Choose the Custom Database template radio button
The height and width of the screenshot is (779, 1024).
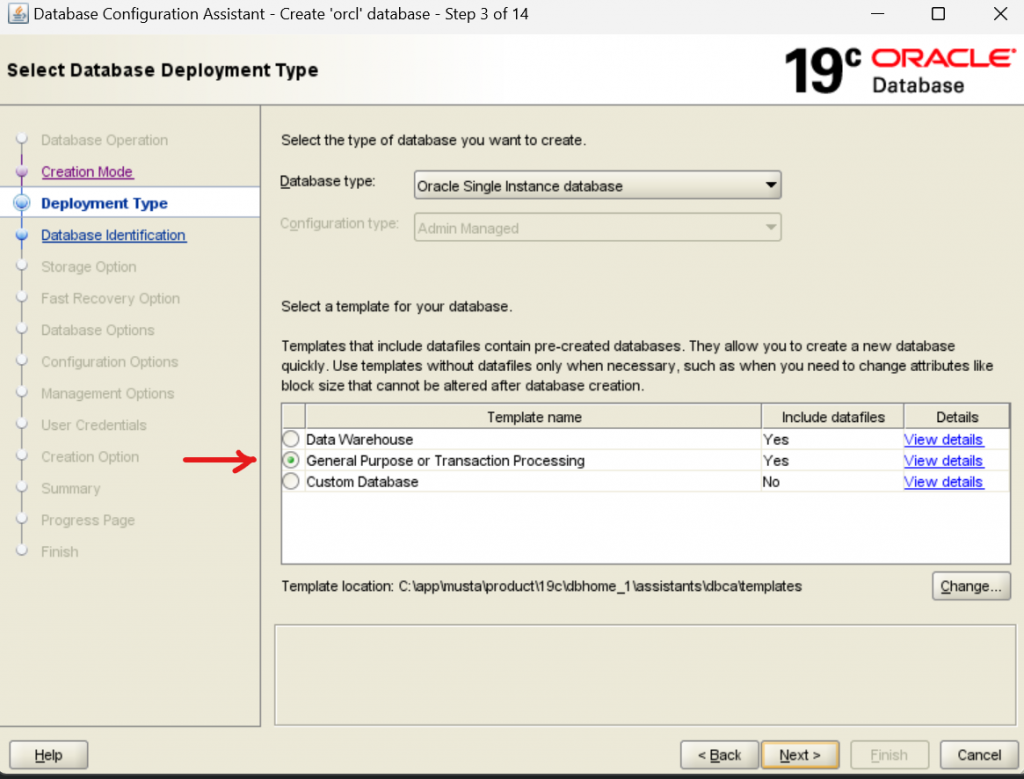click(291, 482)
